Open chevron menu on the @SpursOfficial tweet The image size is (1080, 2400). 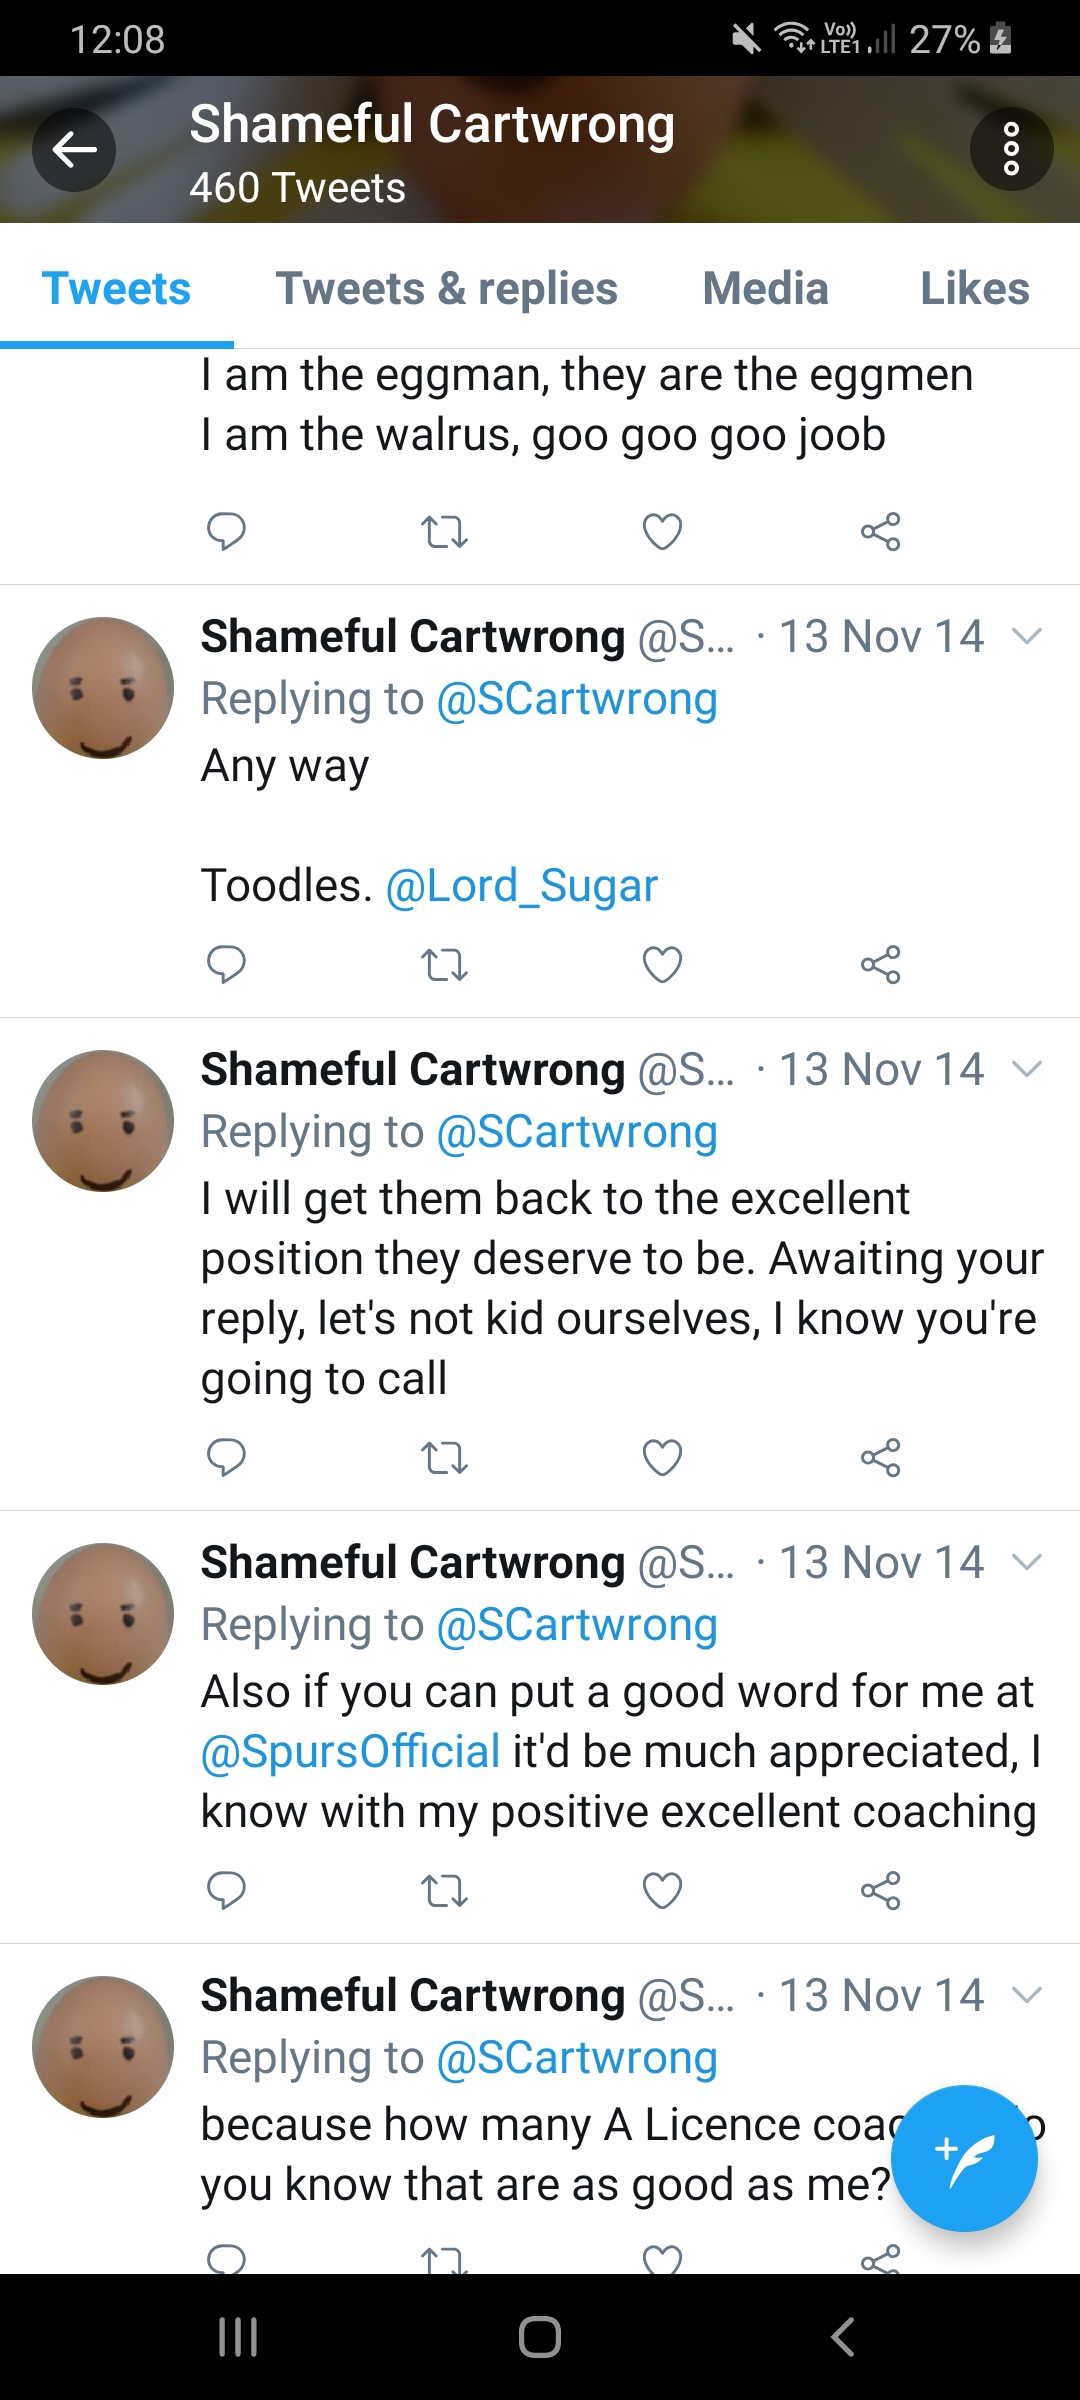click(1027, 1562)
